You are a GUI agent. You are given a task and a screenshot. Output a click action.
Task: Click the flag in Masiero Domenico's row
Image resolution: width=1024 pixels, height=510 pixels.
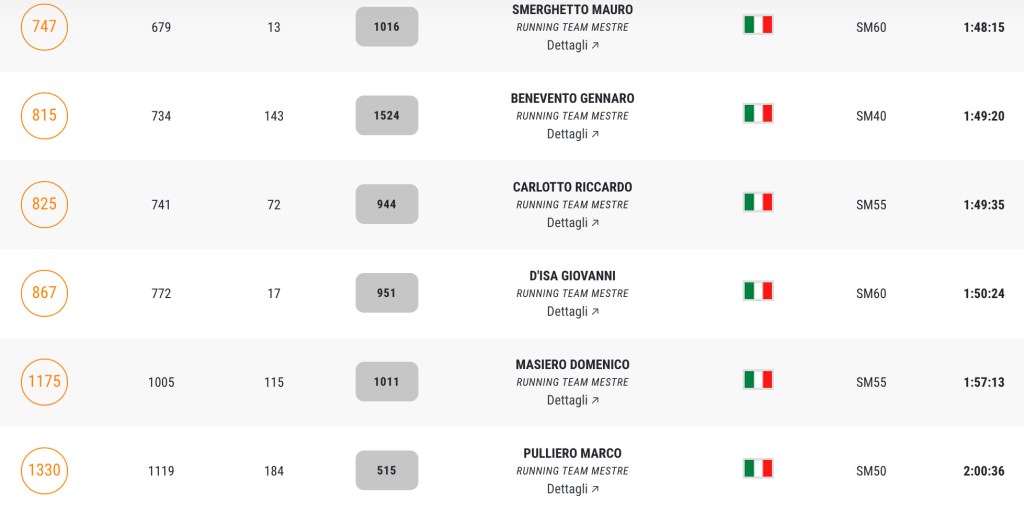point(758,380)
